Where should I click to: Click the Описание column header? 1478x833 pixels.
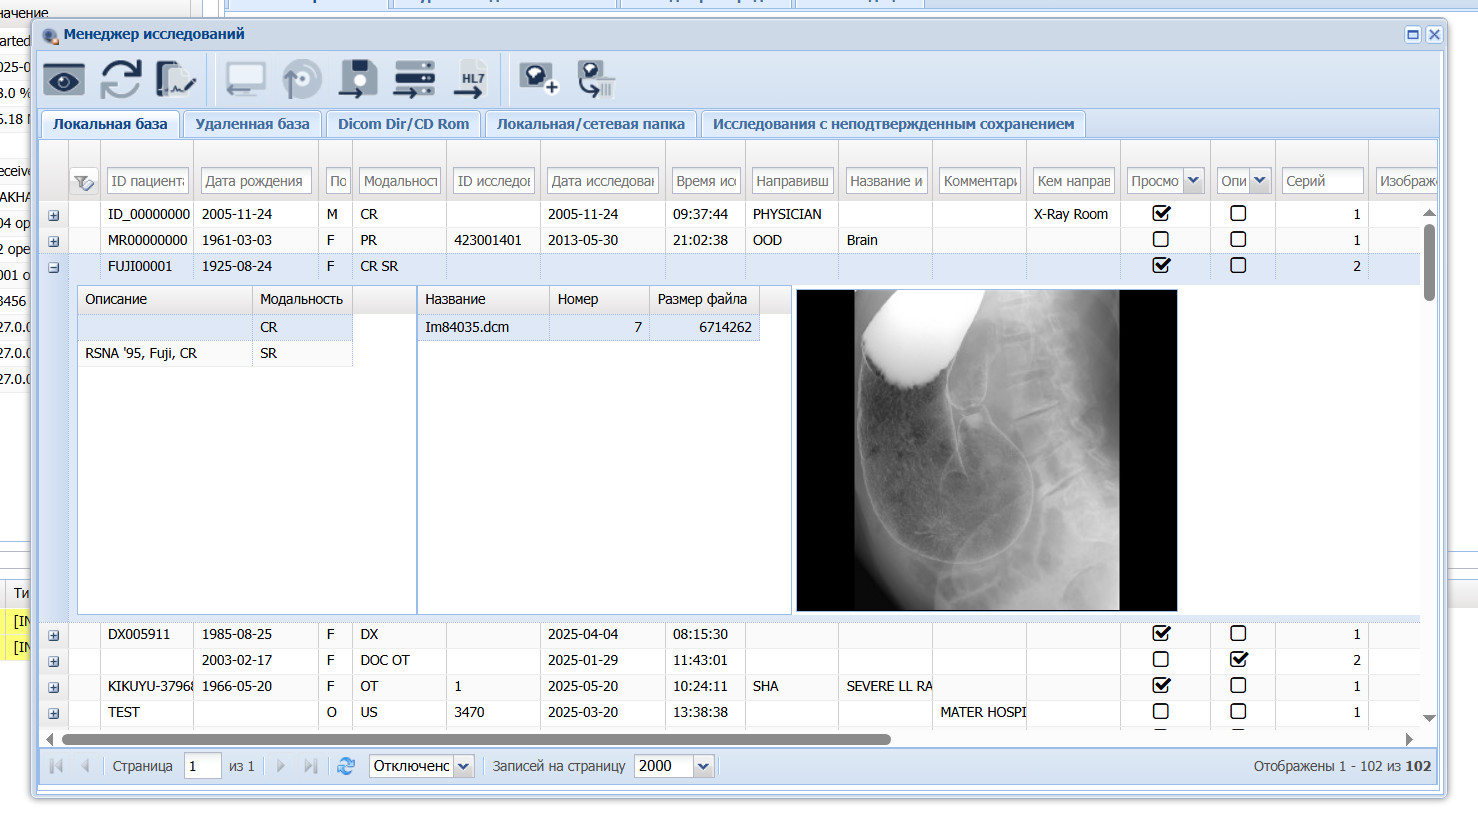[165, 299]
